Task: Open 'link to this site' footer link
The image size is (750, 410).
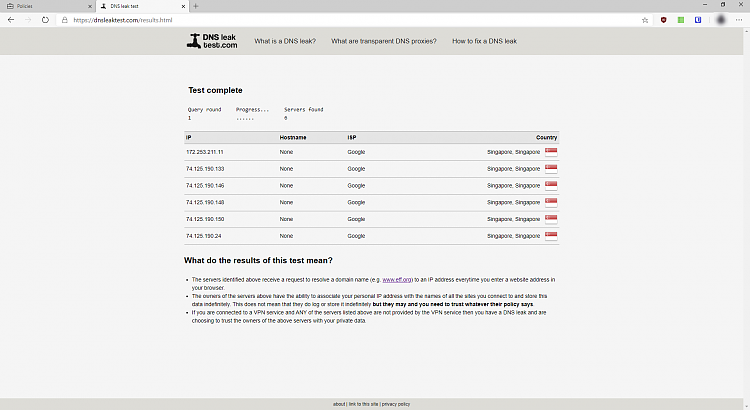Action: tap(364, 404)
